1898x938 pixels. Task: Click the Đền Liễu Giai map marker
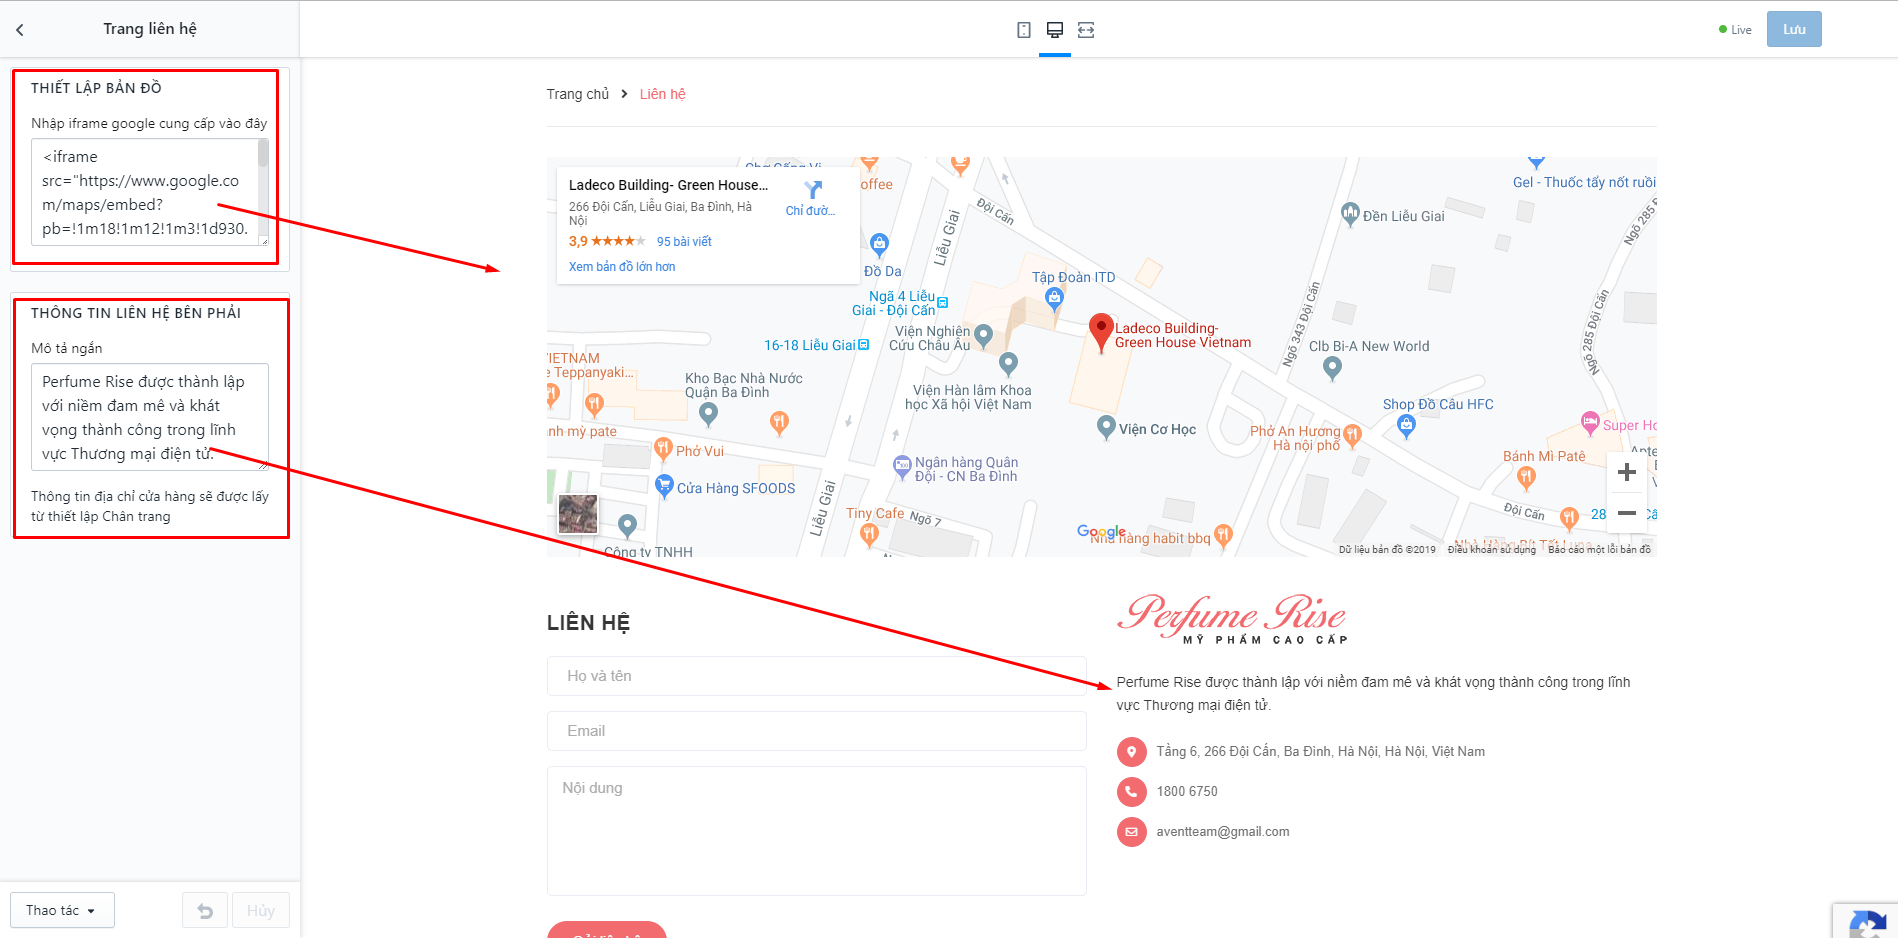(x=1350, y=214)
